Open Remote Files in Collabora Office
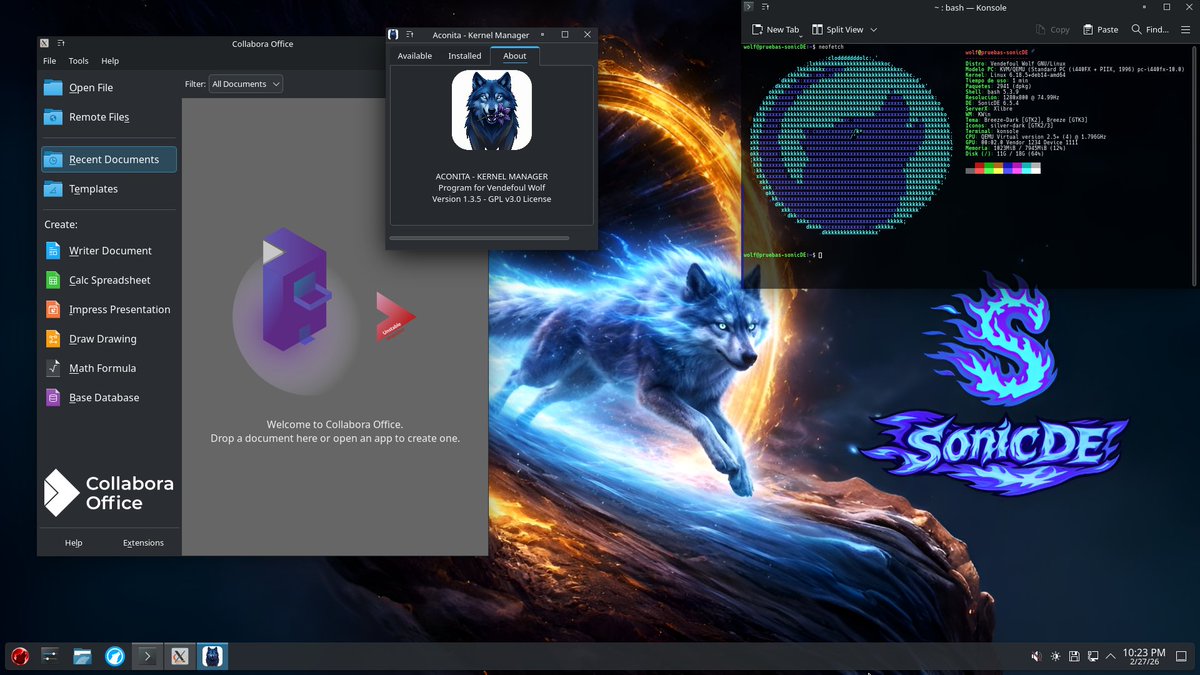The image size is (1200, 675). coord(109,117)
